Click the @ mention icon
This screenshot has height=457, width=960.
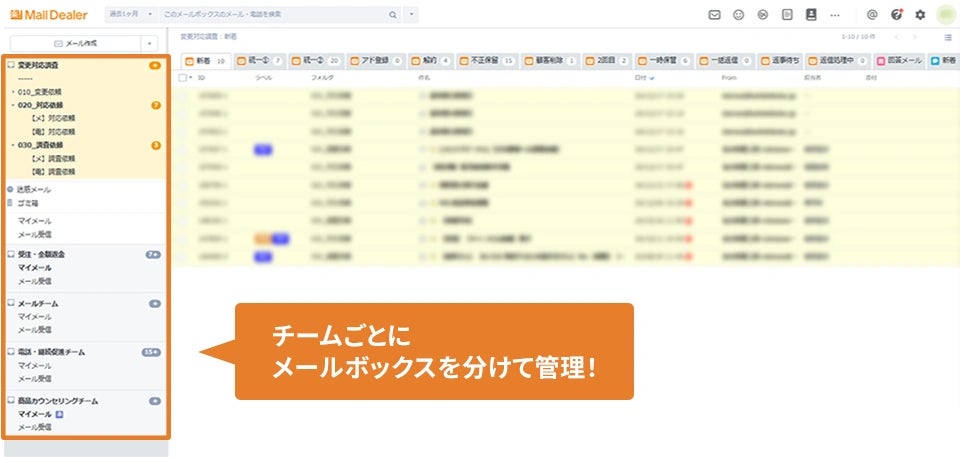(x=872, y=15)
